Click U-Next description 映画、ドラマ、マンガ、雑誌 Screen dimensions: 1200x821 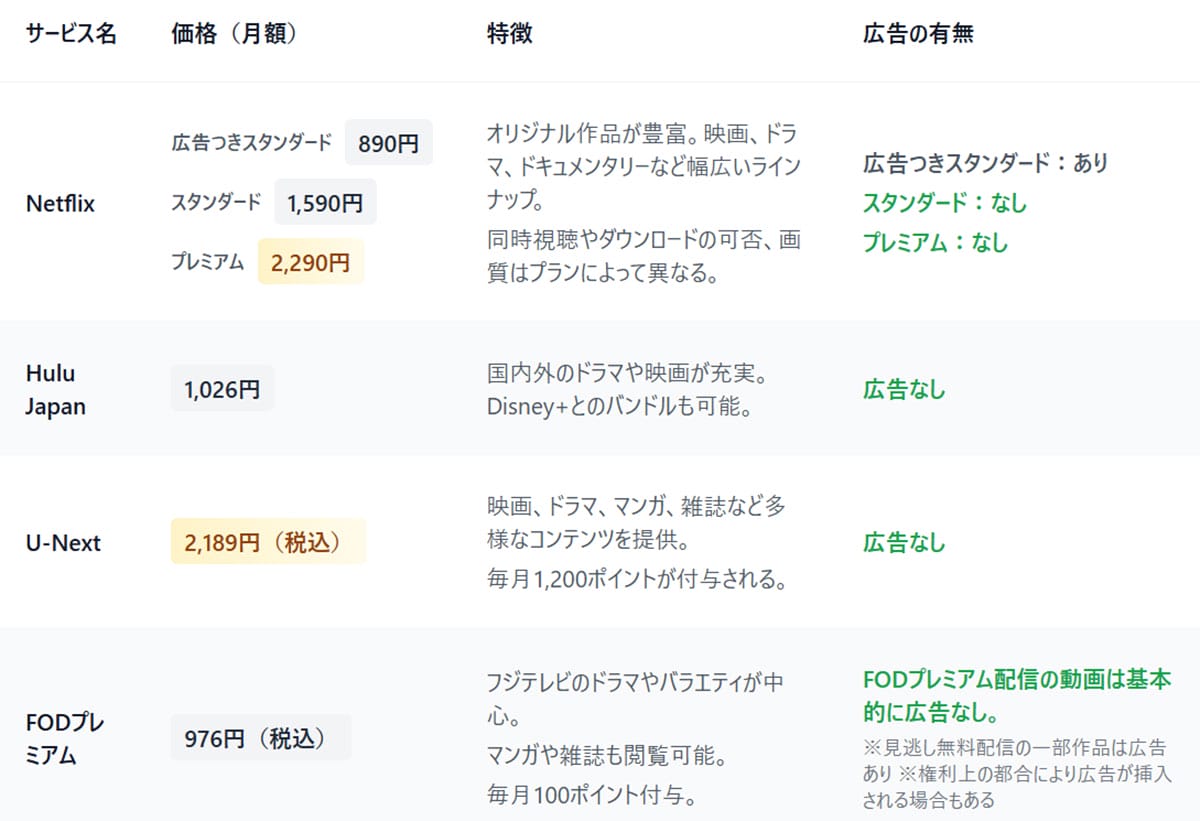[637, 522]
